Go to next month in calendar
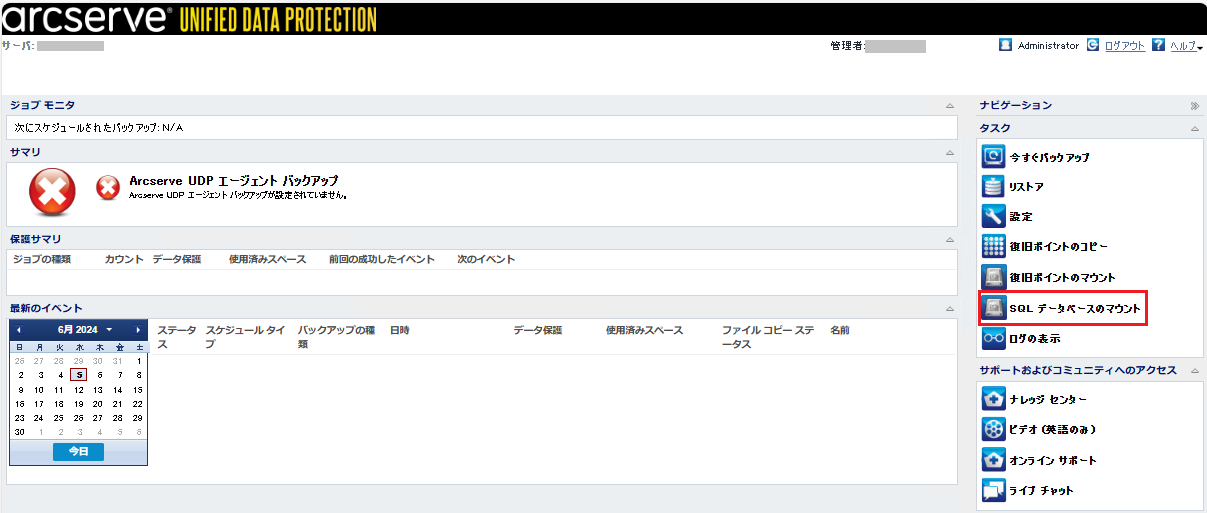The image size is (1207, 513). pyautogui.click(x=139, y=330)
